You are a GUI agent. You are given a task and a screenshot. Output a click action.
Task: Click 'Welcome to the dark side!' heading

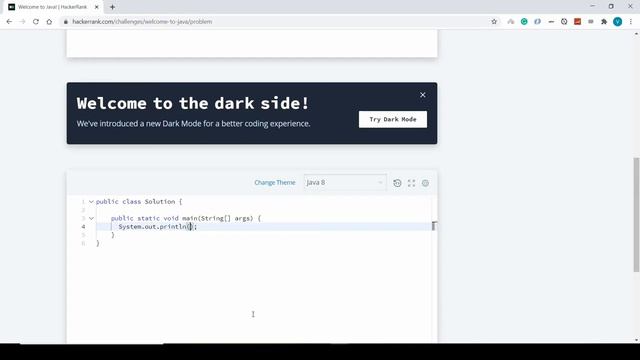(x=193, y=103)
